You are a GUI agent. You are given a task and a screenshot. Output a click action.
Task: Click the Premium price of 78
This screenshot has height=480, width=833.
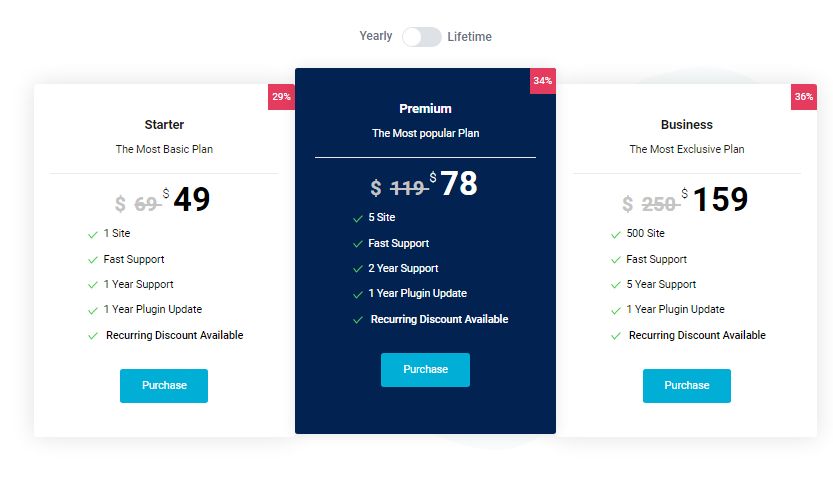458,184
